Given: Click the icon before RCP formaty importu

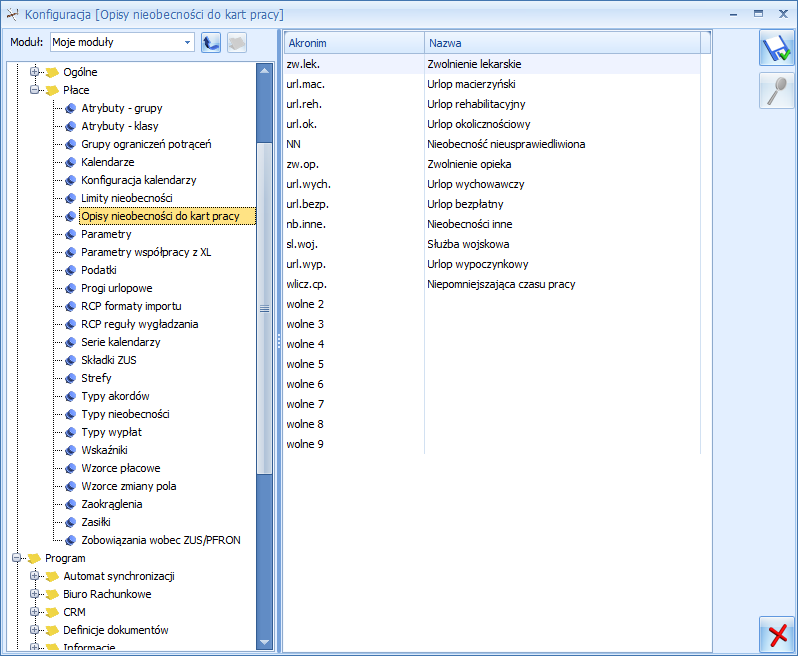Looking at the screenshot, I should coord(71,306).
